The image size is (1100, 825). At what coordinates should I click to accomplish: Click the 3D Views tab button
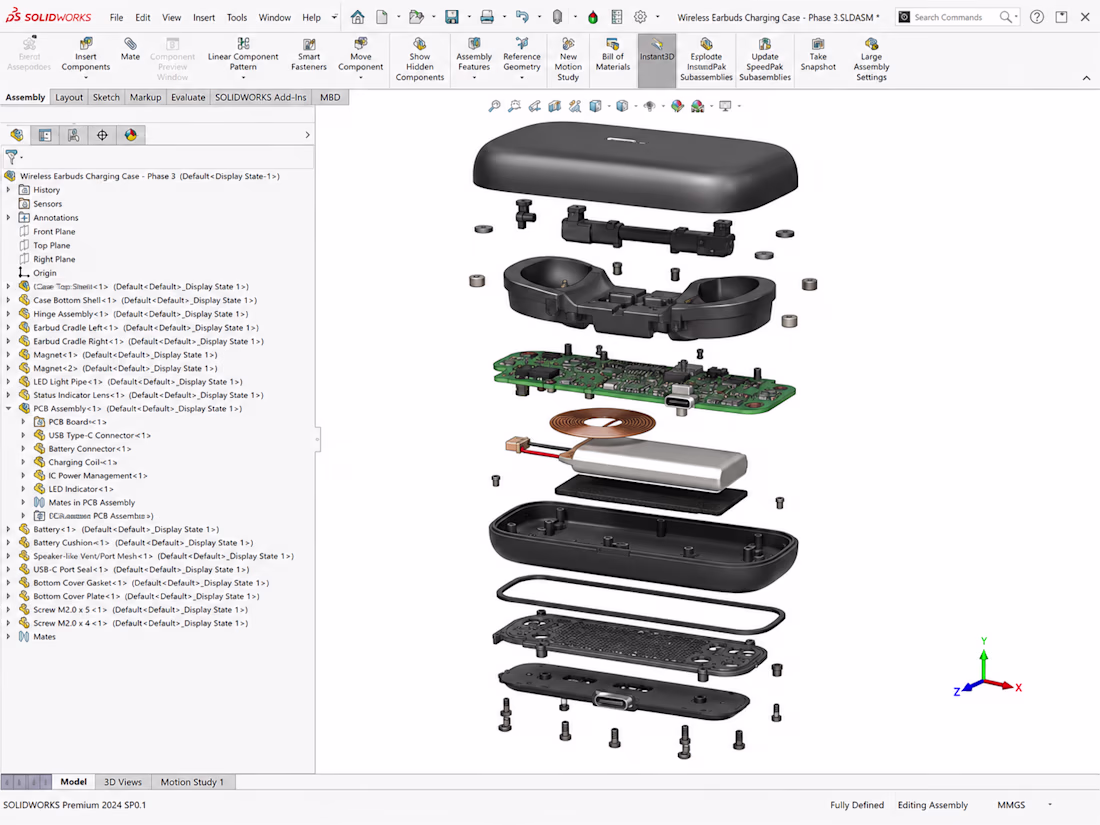coord(123,782)
